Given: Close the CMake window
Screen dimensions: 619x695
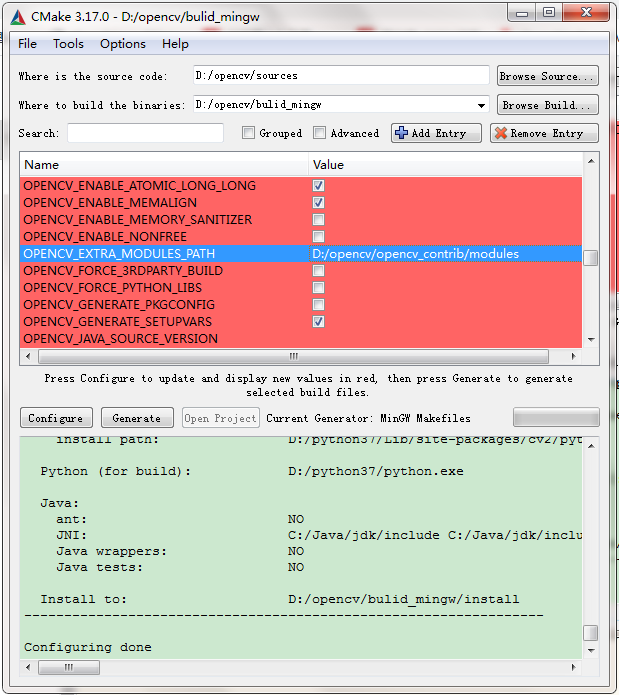Looking at the screenshot, I should coord(586,12).
